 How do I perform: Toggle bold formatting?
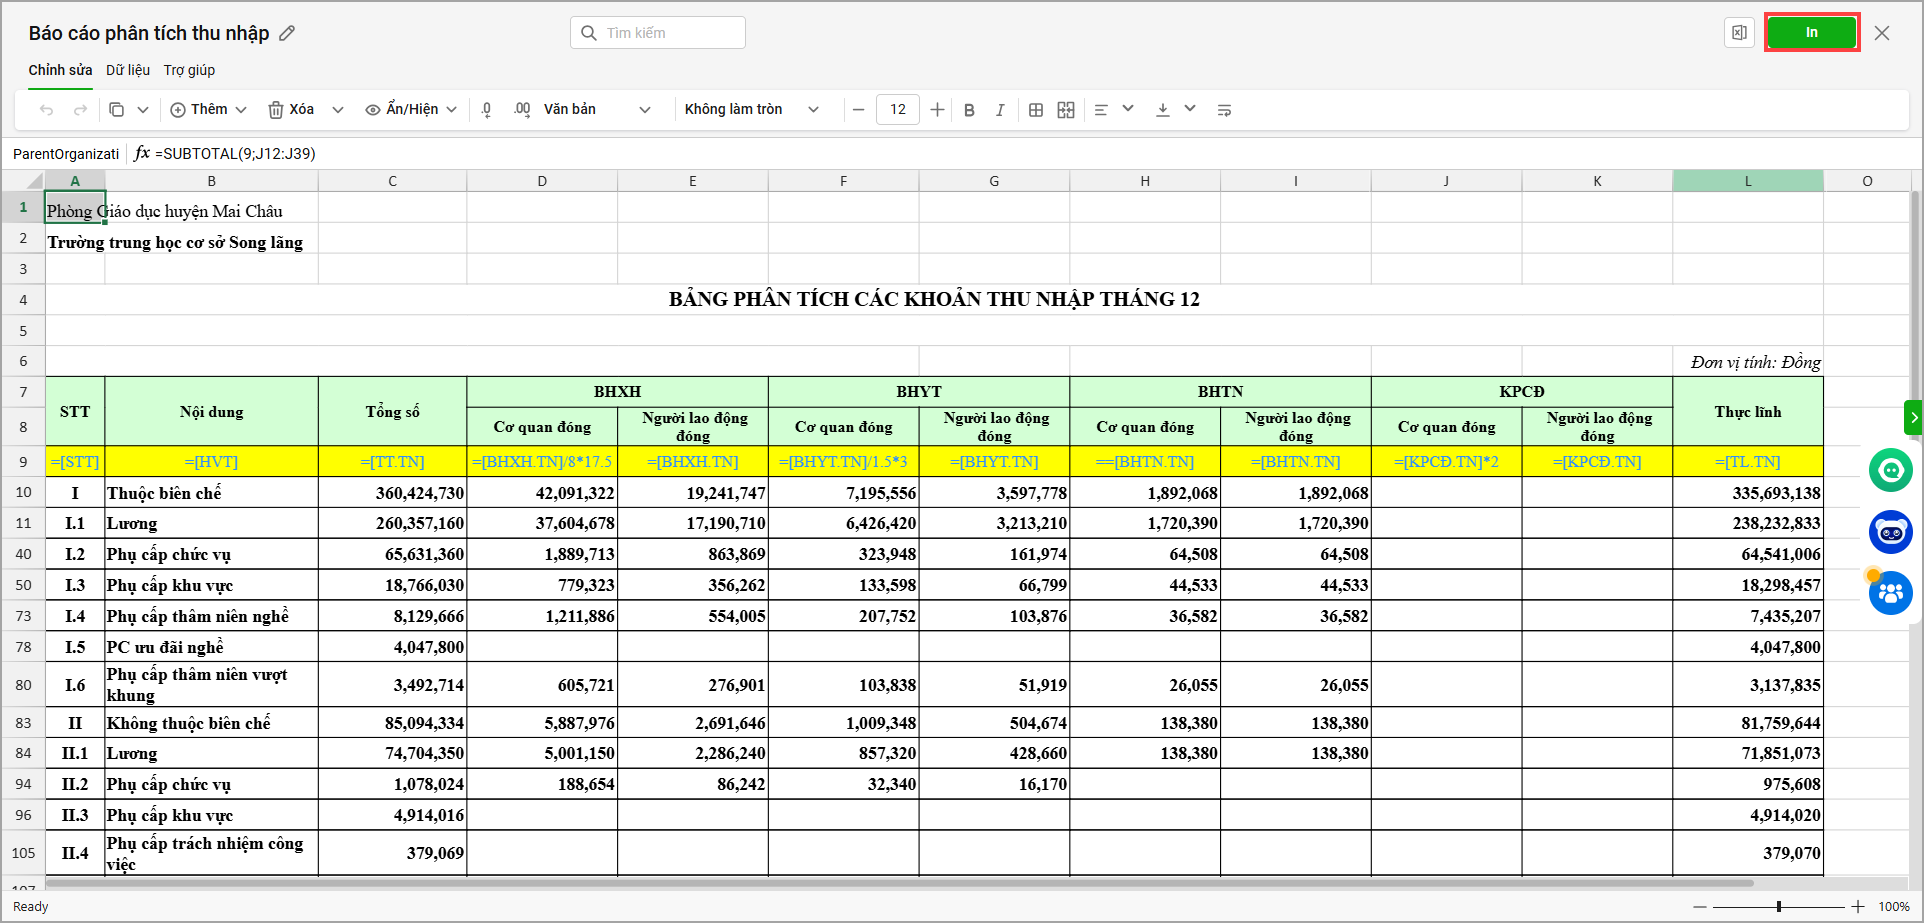(x=969, y=110)
